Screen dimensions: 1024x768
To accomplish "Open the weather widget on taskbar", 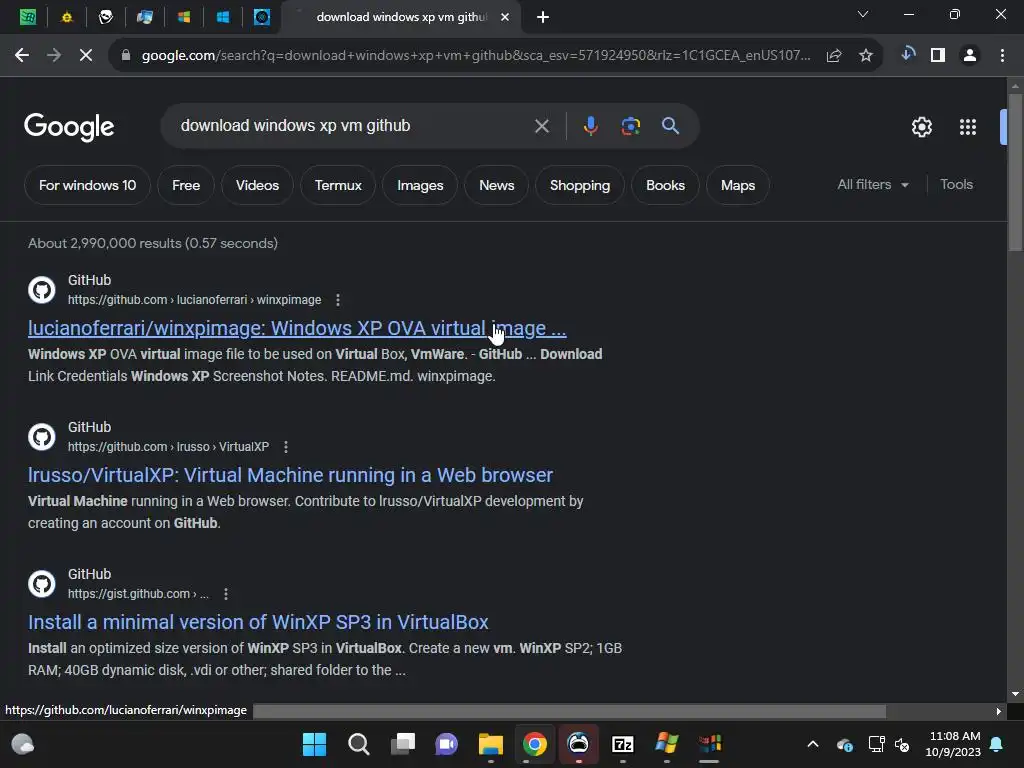I will click(23, 744).
